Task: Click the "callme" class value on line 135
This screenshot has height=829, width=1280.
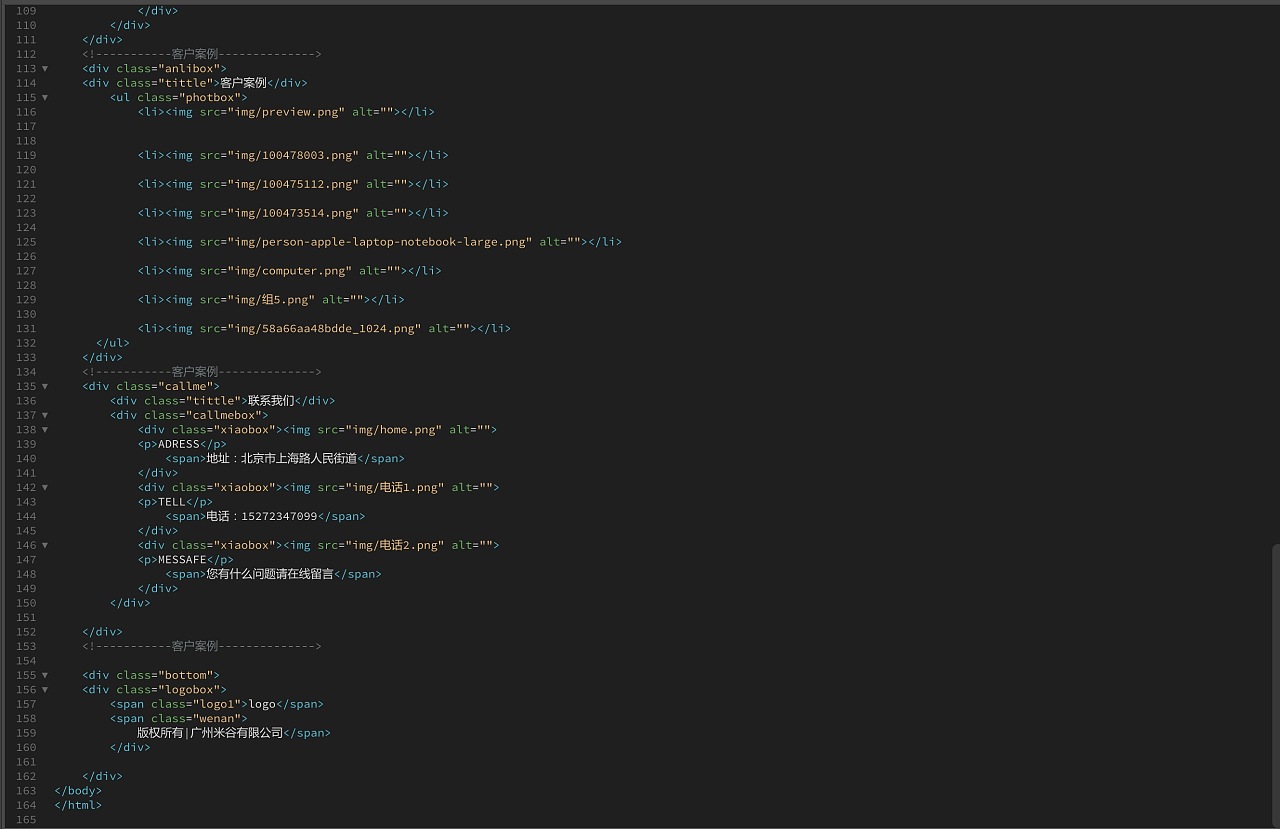Action: [186, 387]
